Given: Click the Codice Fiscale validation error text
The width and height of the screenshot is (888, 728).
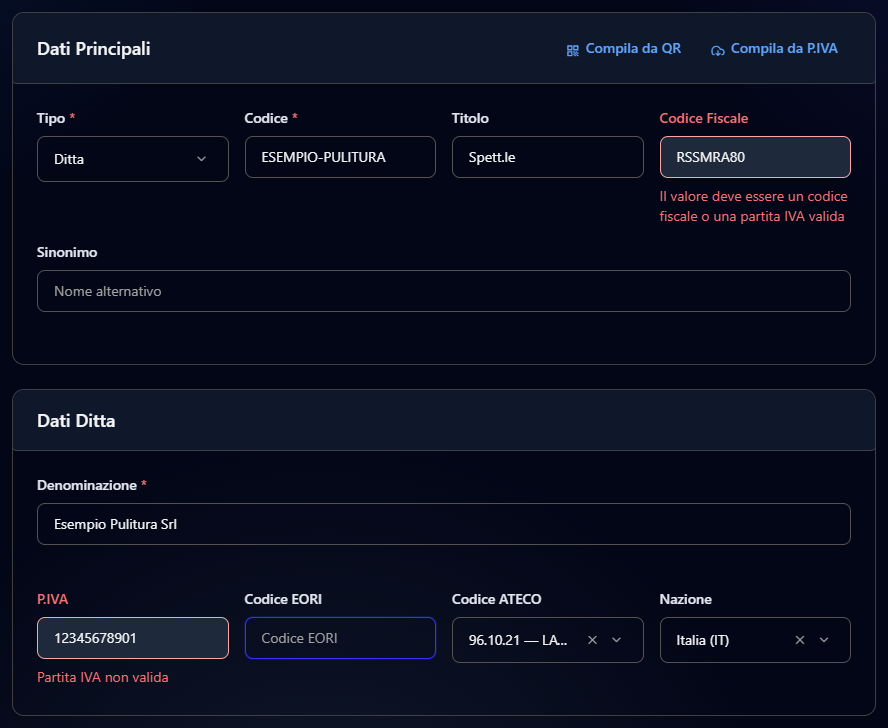Looking at the screenshot, I should pyautogui.click(x=753, y=206).
